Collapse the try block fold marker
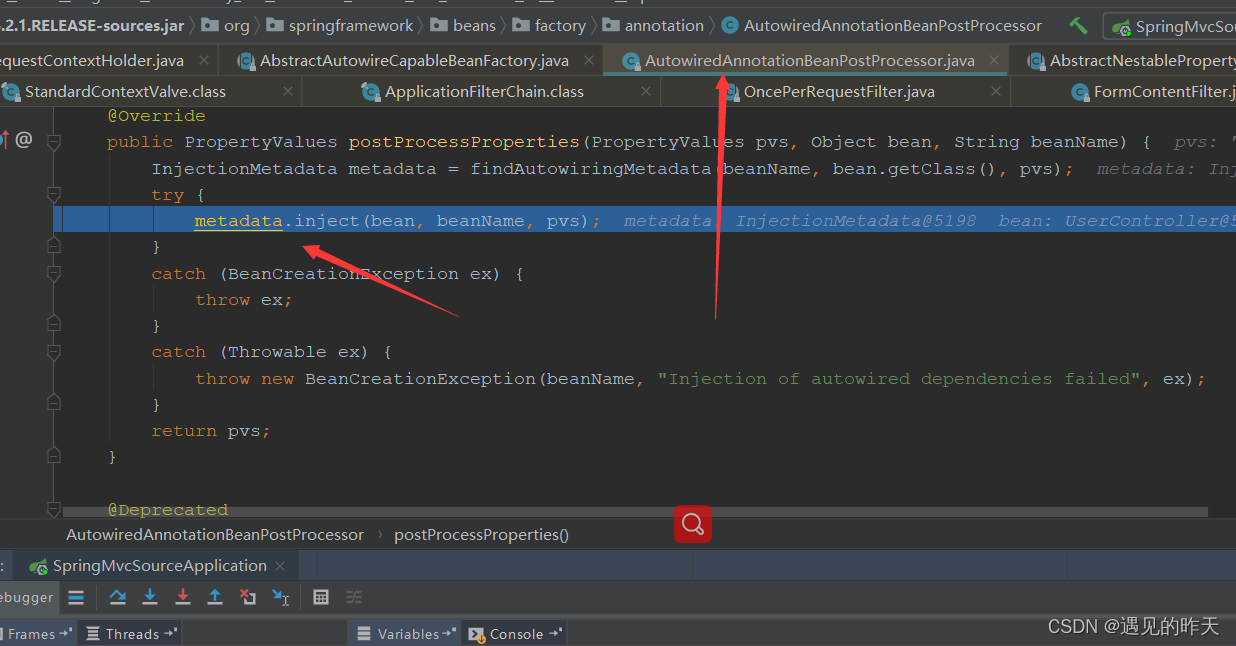The width and height of the screenshot is (1236, 646). tap(54, 195)
